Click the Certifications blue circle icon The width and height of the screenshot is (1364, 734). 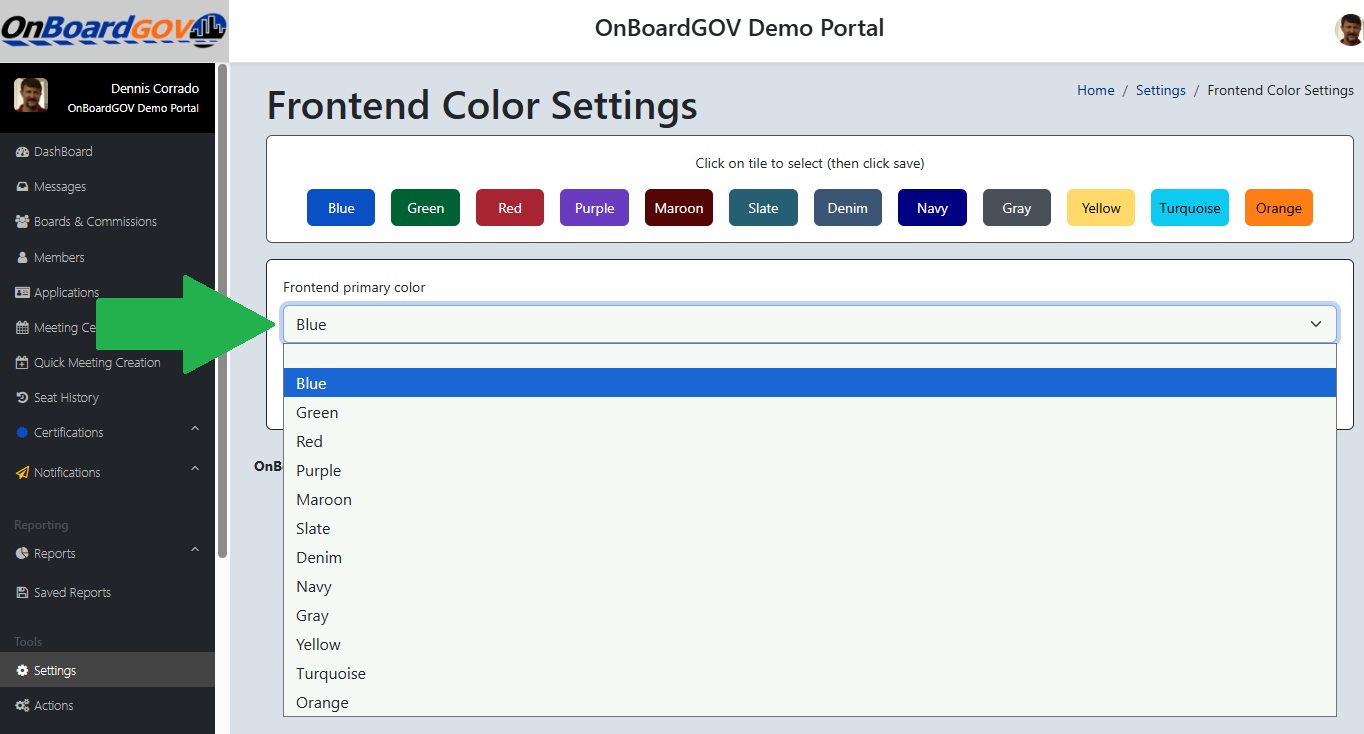click(23, 432)
